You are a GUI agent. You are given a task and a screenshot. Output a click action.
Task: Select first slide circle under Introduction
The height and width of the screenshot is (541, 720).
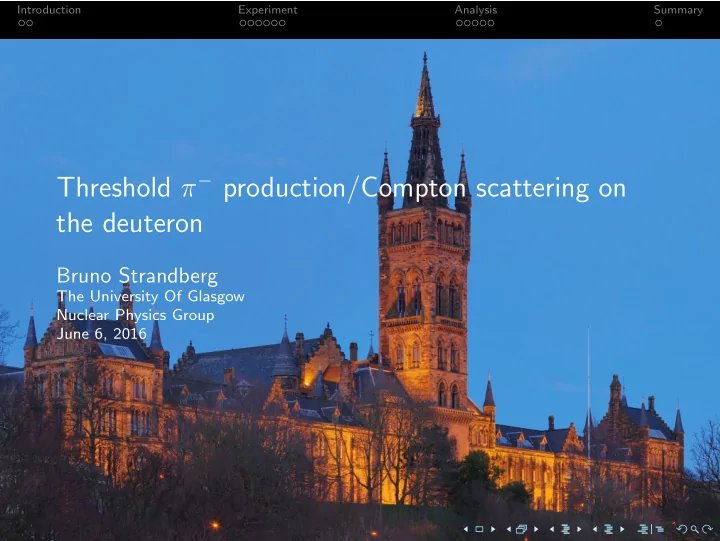point(22,23)
